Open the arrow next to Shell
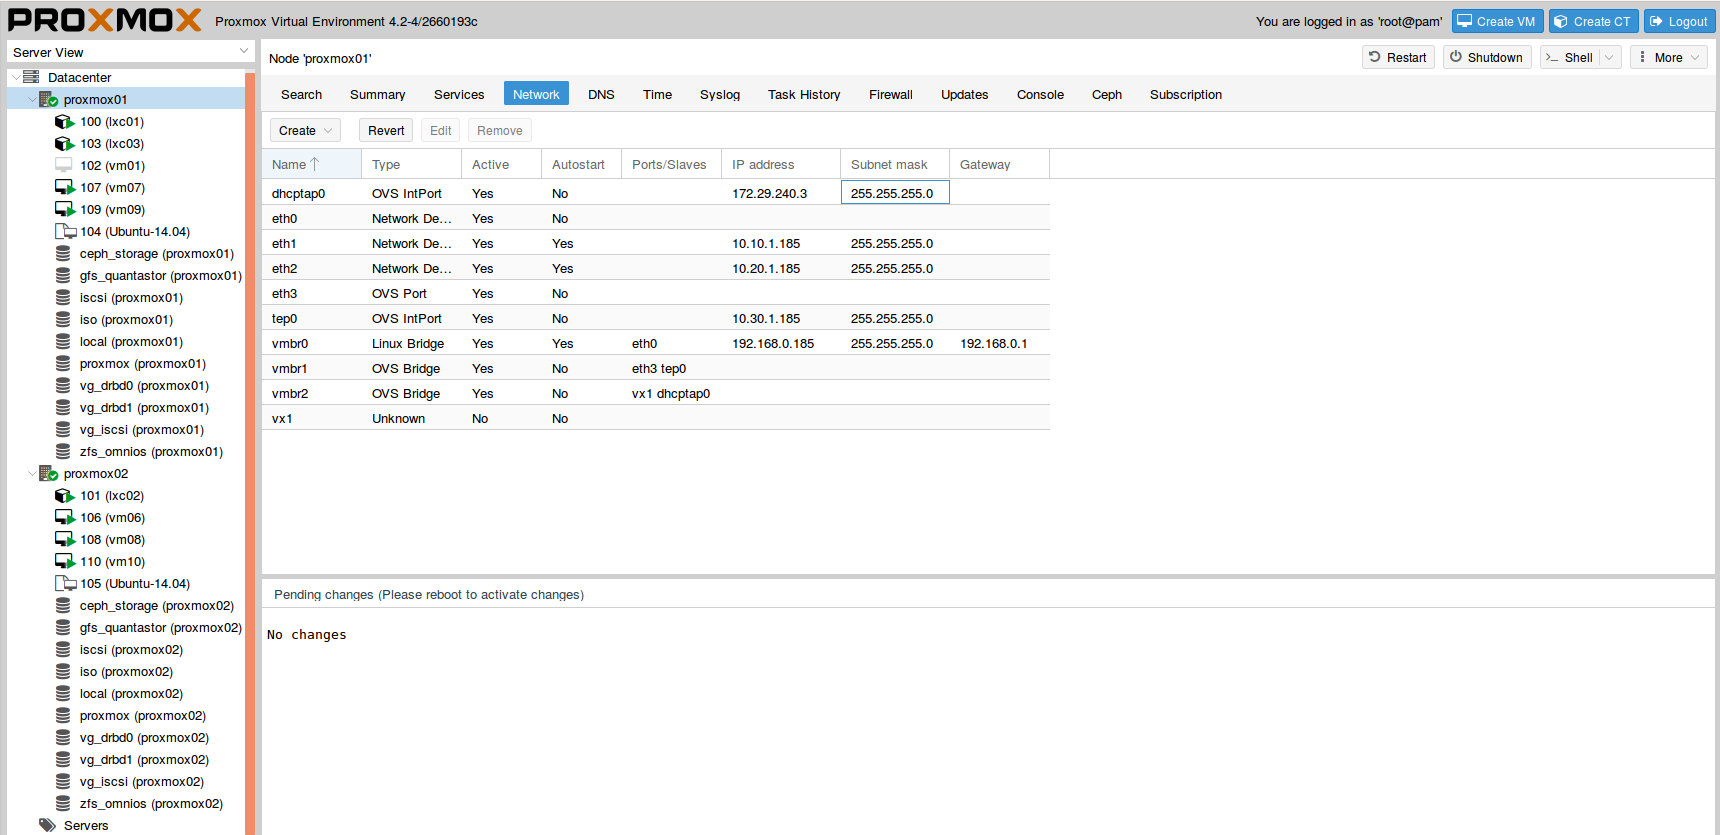Viewport: 1720px width, 835px height. [1609, 58]
